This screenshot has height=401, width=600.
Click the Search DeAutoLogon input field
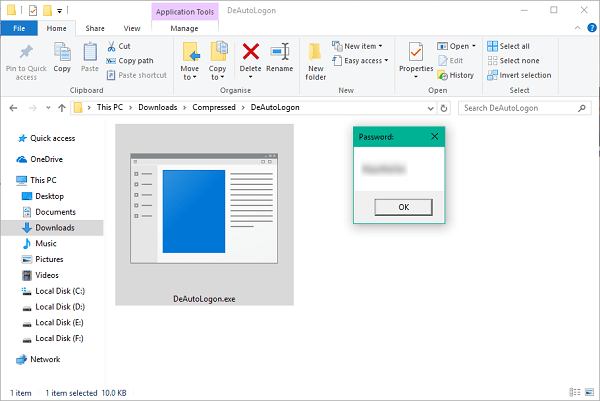[x=519, y=108]
